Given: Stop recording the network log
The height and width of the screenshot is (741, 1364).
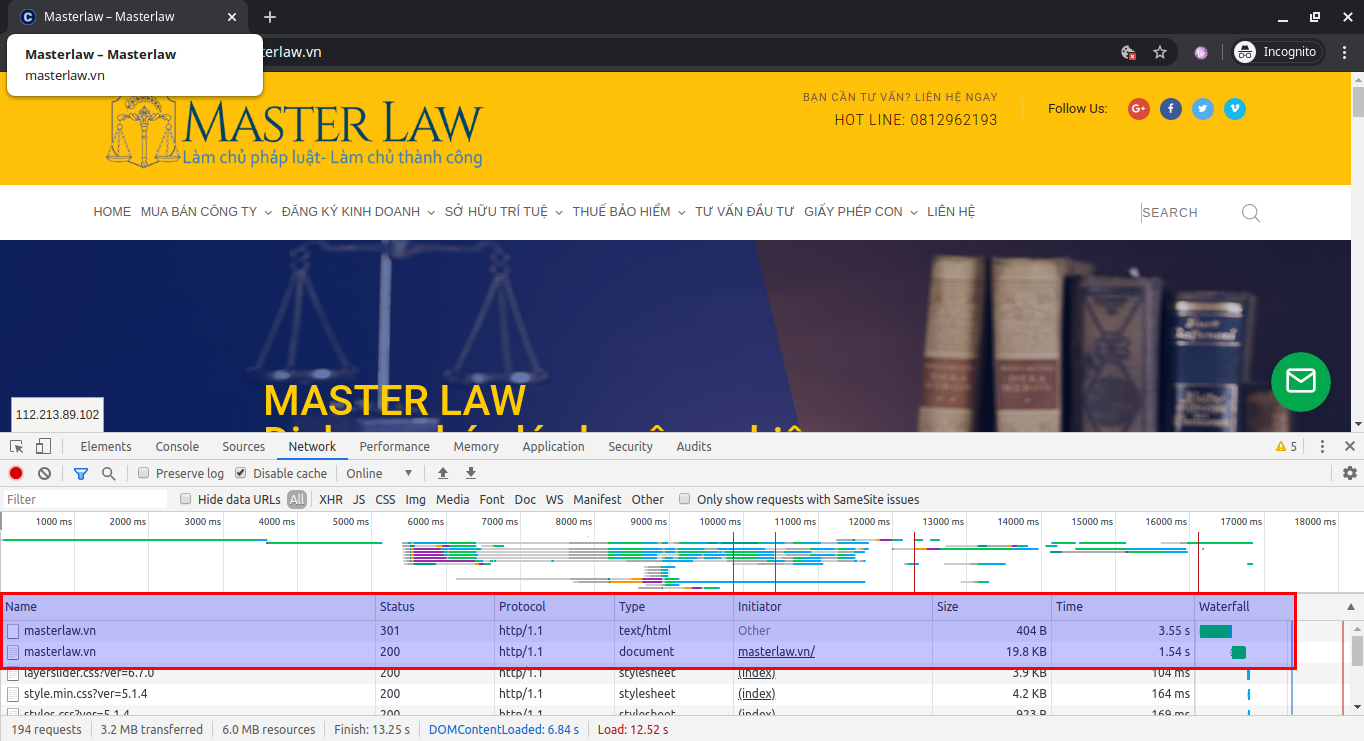Looking at the screenshot, I should tap(16, 473).
